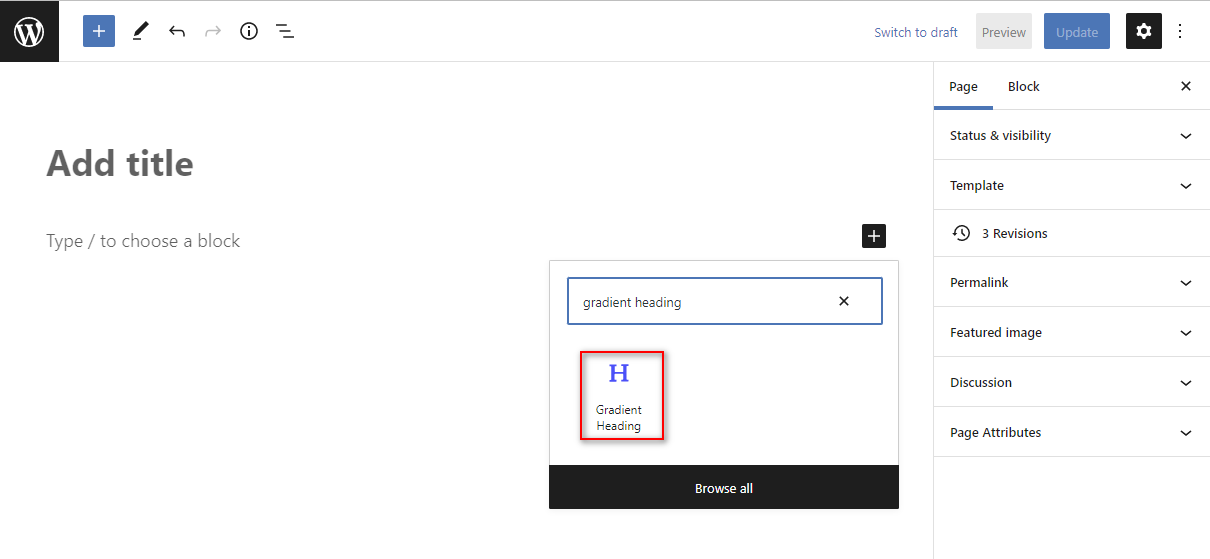The image size is (1210, 559).
Task: Open the three-dot Options menu
Action: 1180,31
